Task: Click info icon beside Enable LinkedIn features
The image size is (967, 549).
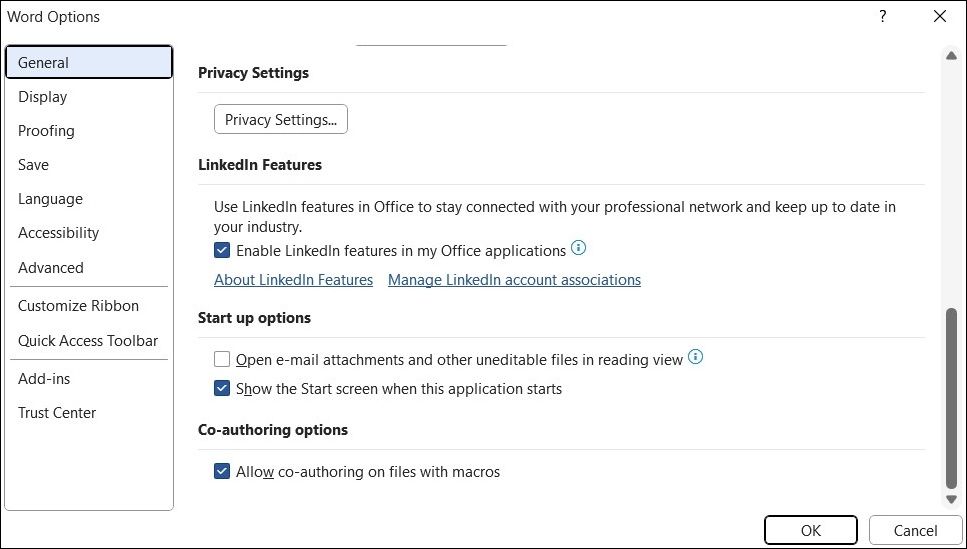Action: click(x=578, y=249)
